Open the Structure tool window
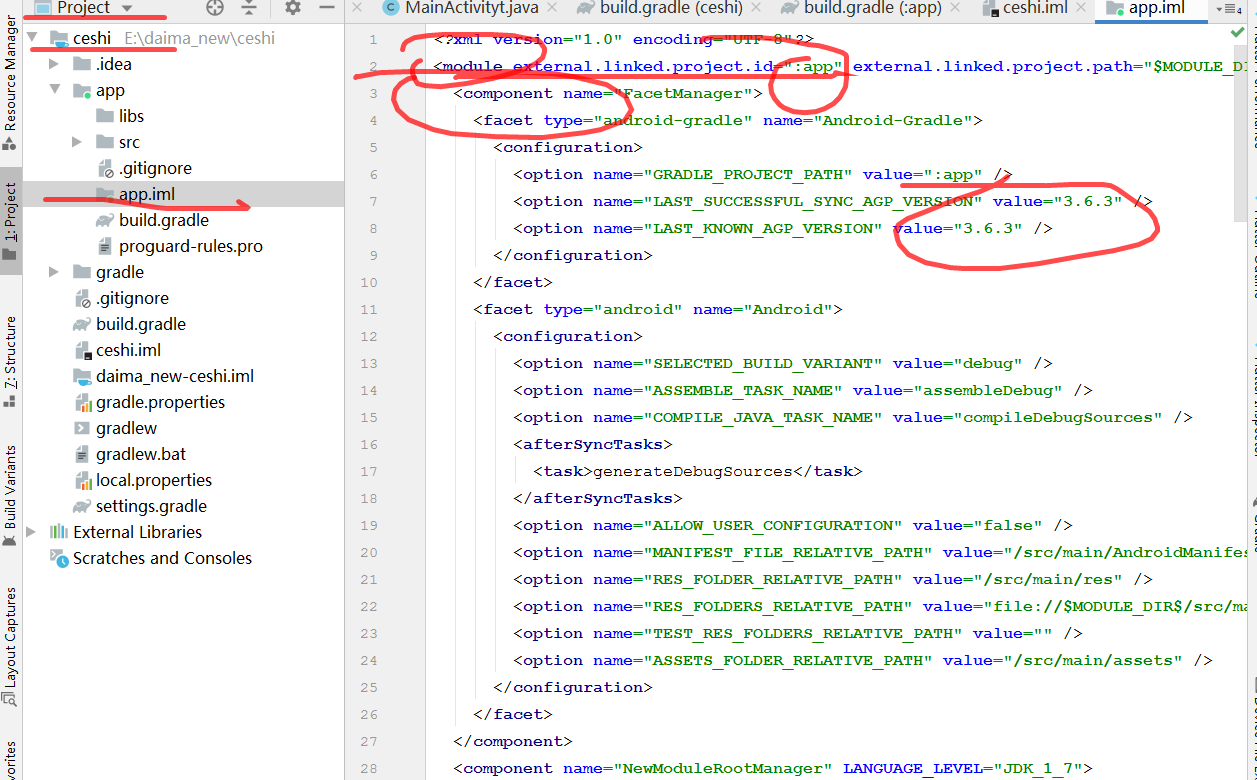 click(x=10, y=355)
